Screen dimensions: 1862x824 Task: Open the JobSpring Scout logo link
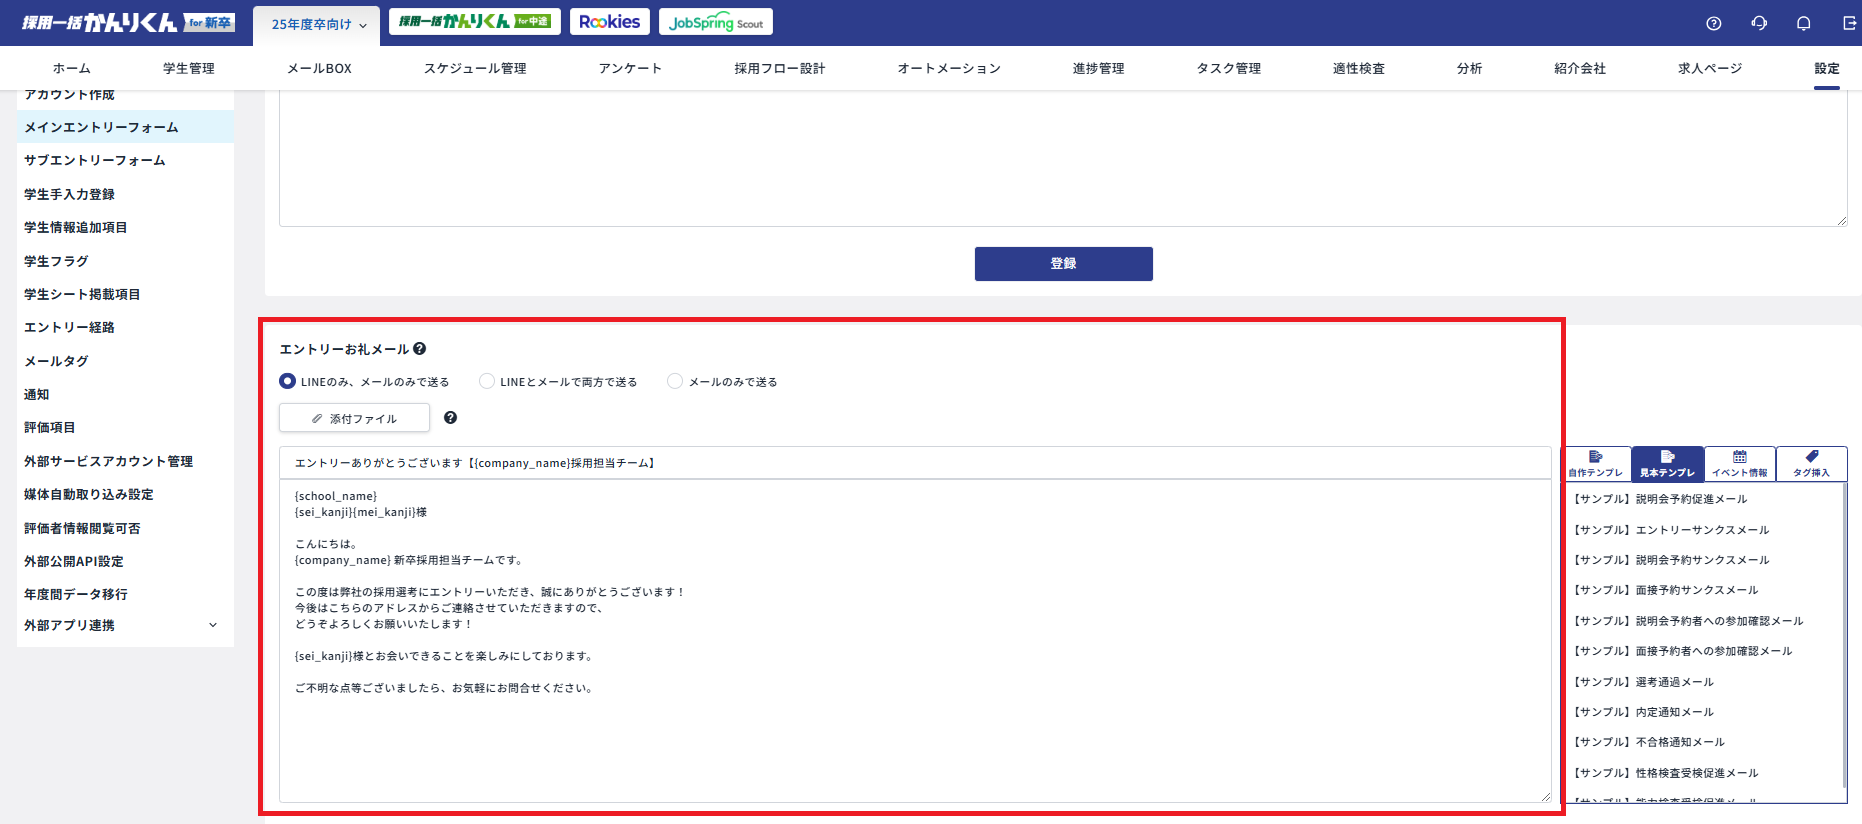click(x=715, y=22)
